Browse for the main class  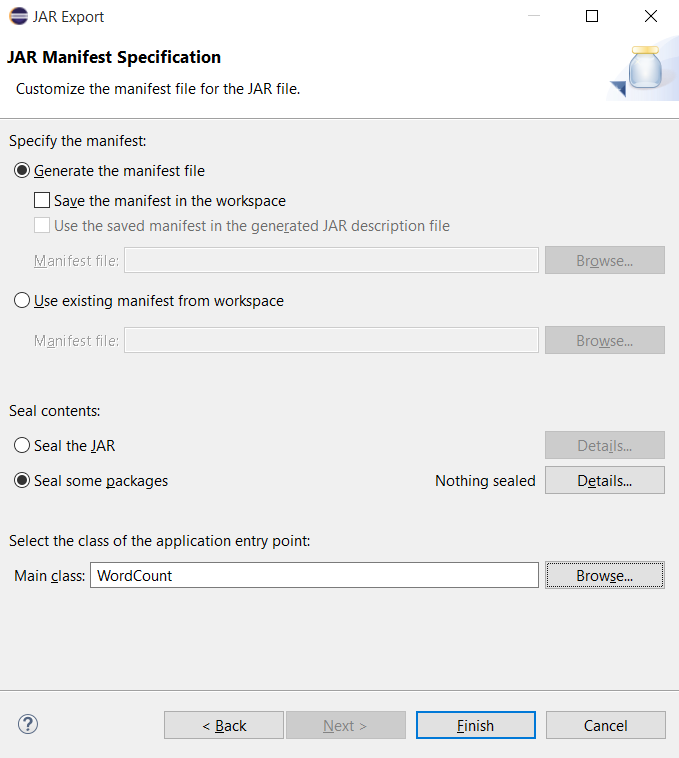pyautogui.click(x=604, y=576)
